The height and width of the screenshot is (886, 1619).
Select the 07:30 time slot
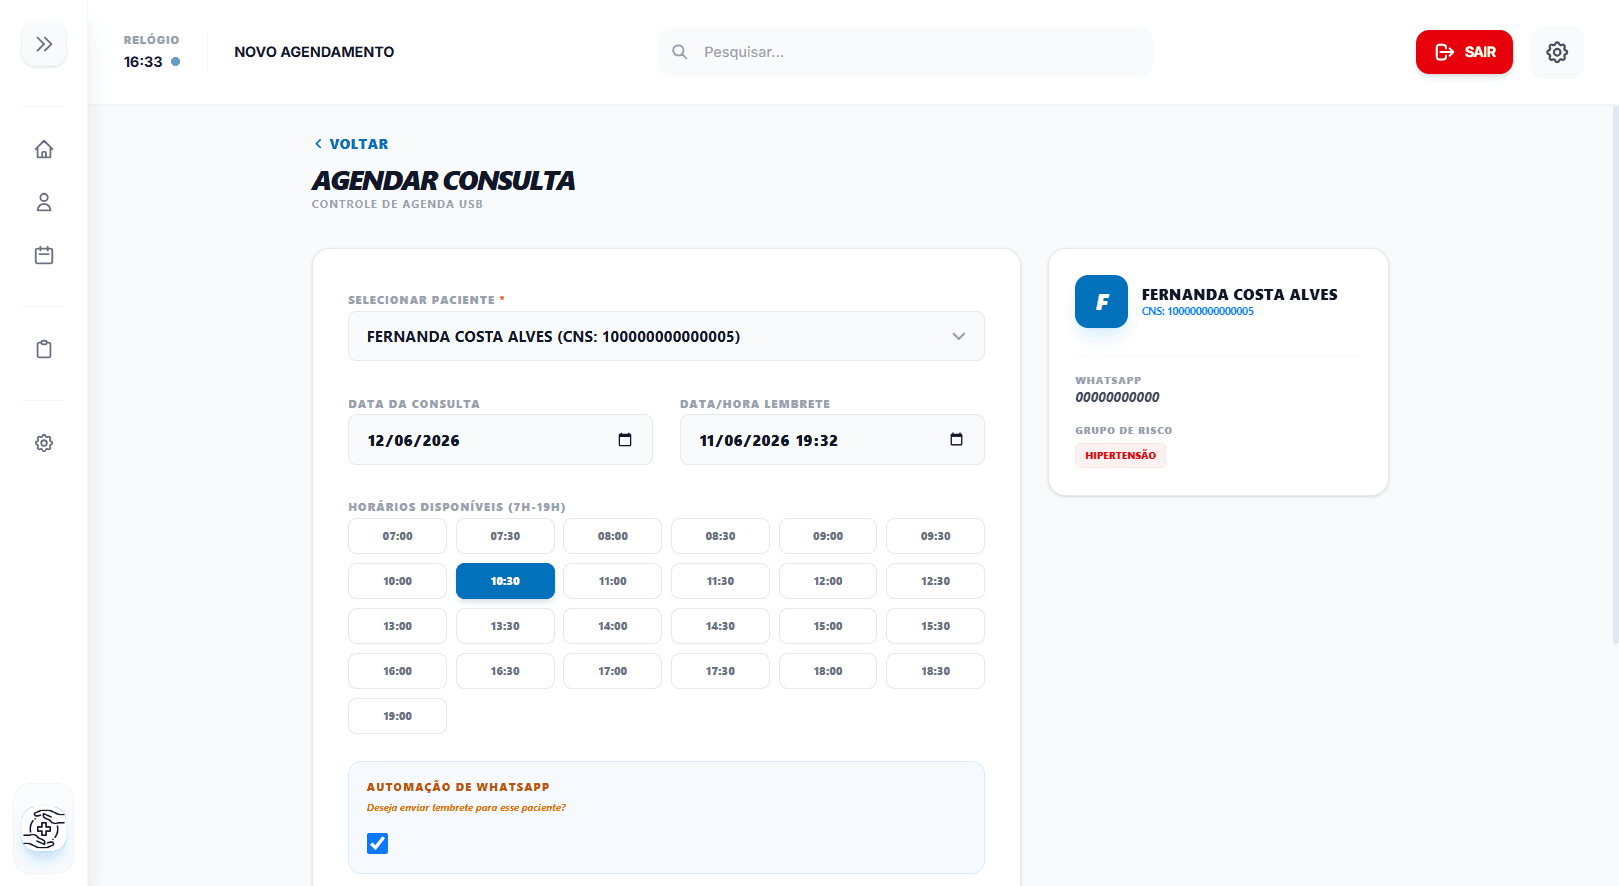point(505,536)
